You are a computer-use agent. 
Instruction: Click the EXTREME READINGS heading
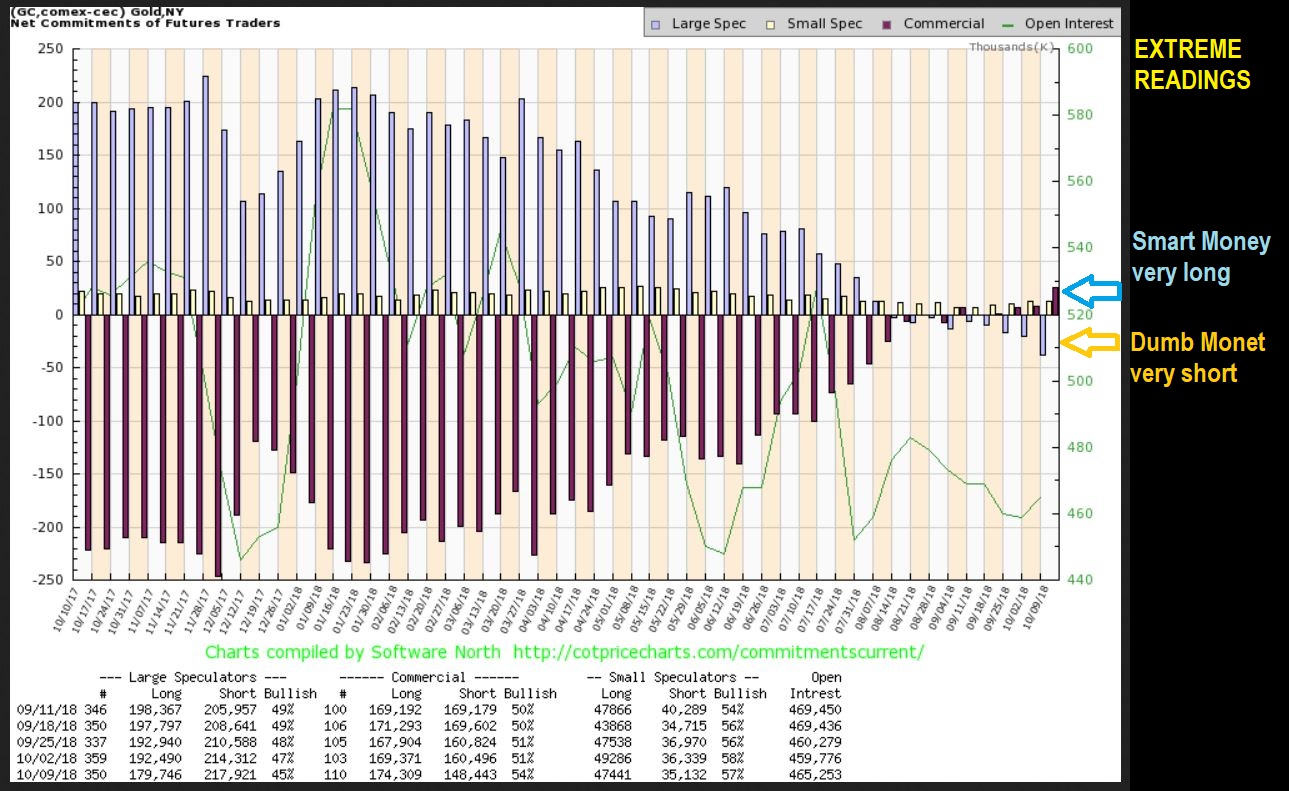(1192, 65)
